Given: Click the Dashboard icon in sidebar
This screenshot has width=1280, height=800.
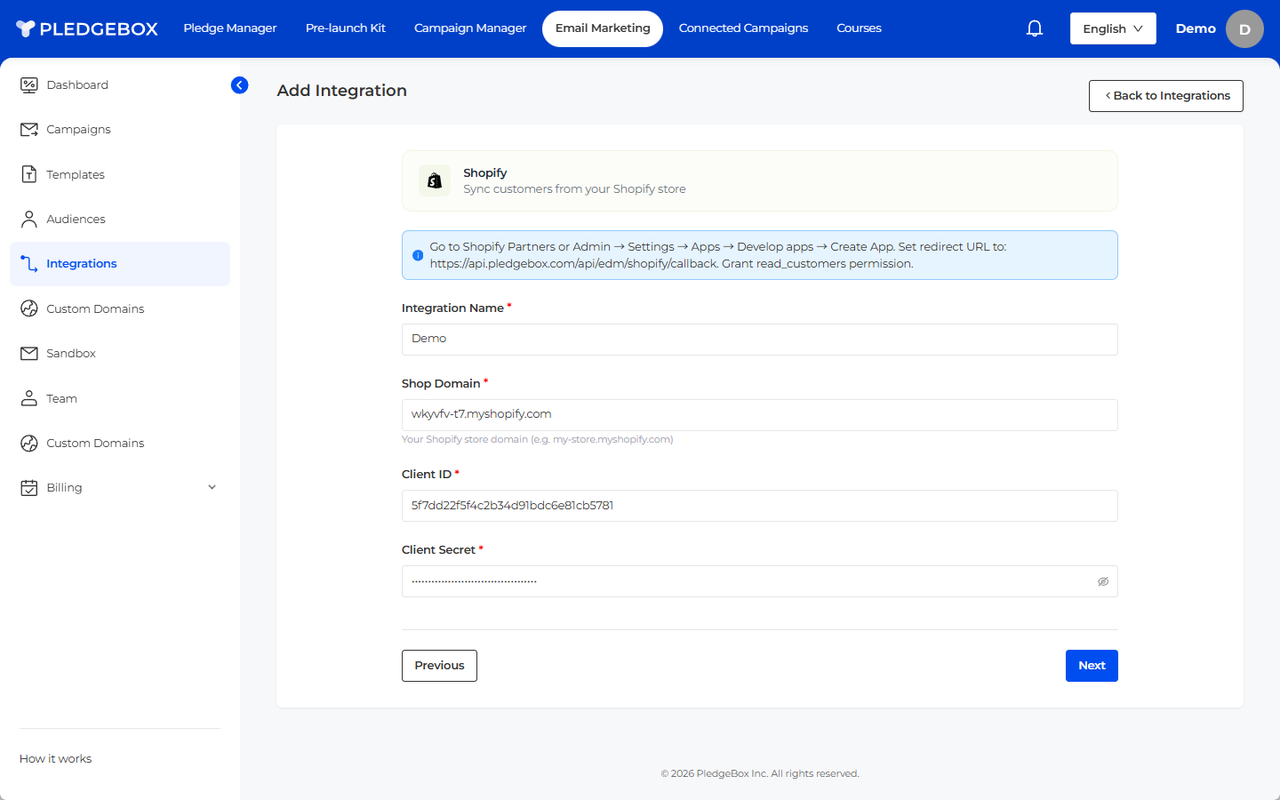Looking at the screenshot, I should coord(29,85).
